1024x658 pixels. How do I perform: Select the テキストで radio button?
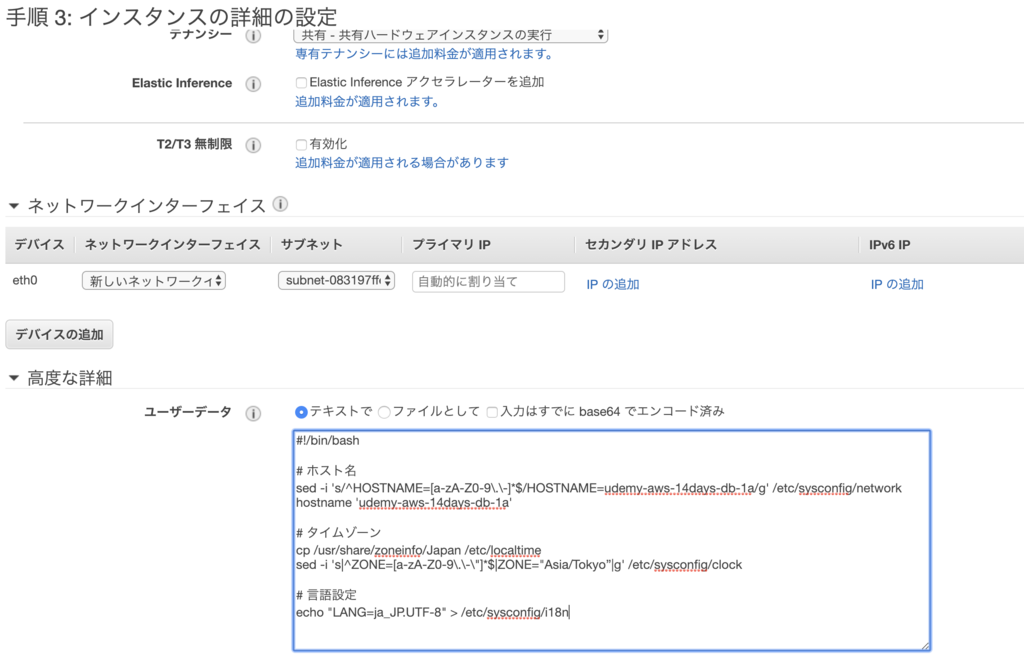pos(302,412)
